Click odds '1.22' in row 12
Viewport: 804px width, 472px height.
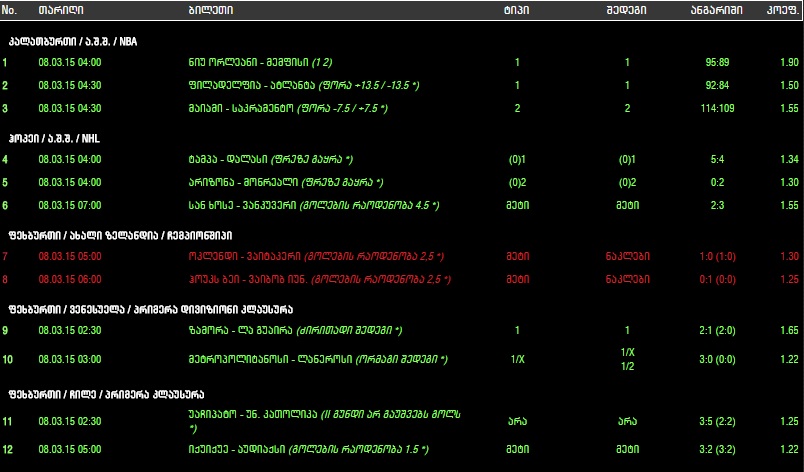tap(789, 449)
